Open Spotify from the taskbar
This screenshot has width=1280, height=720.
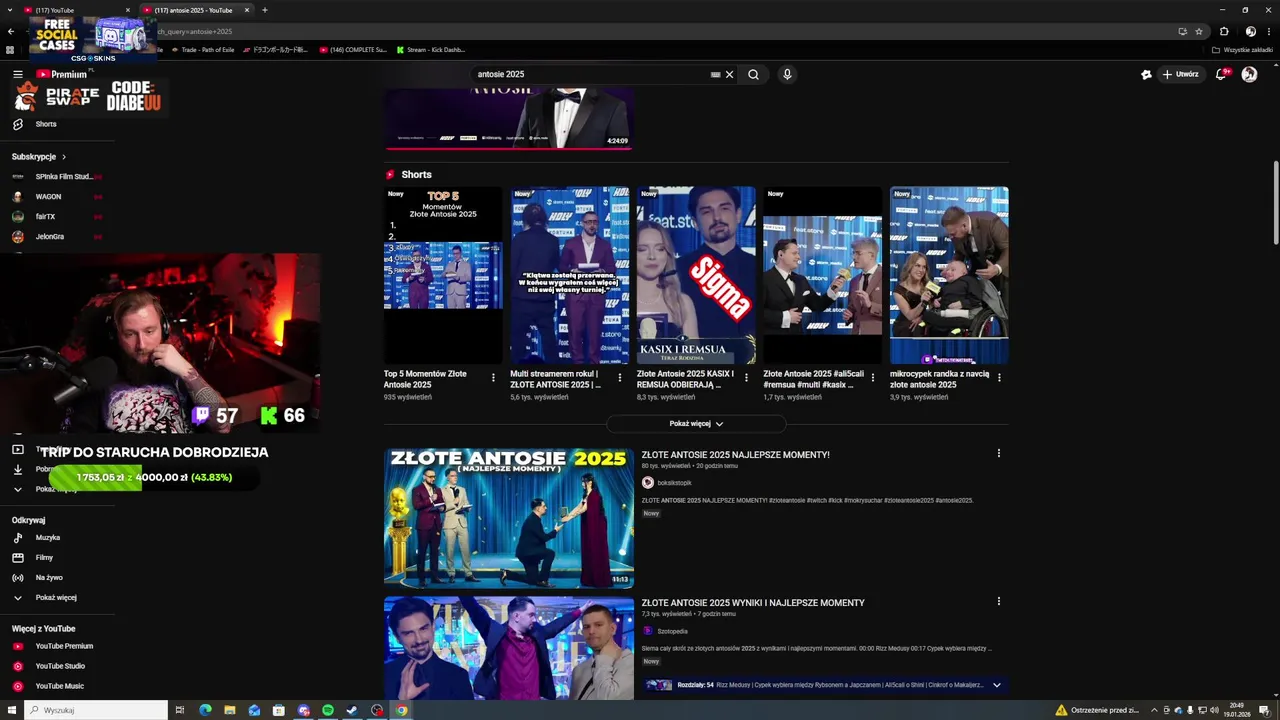(328, 710)
